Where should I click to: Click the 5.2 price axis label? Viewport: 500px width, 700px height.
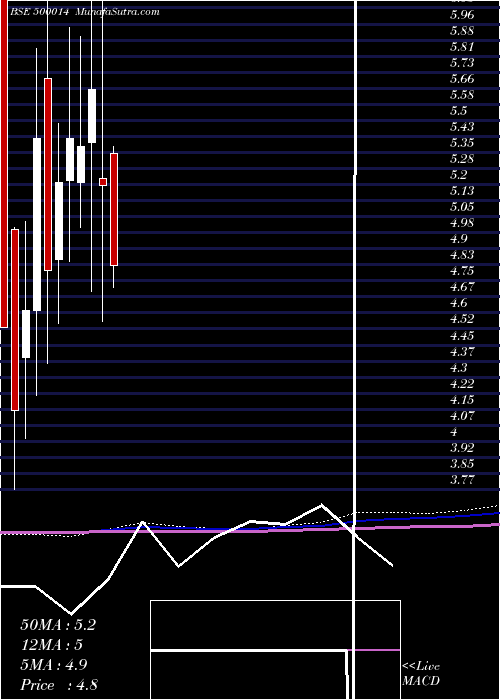(x=458, y=175)
